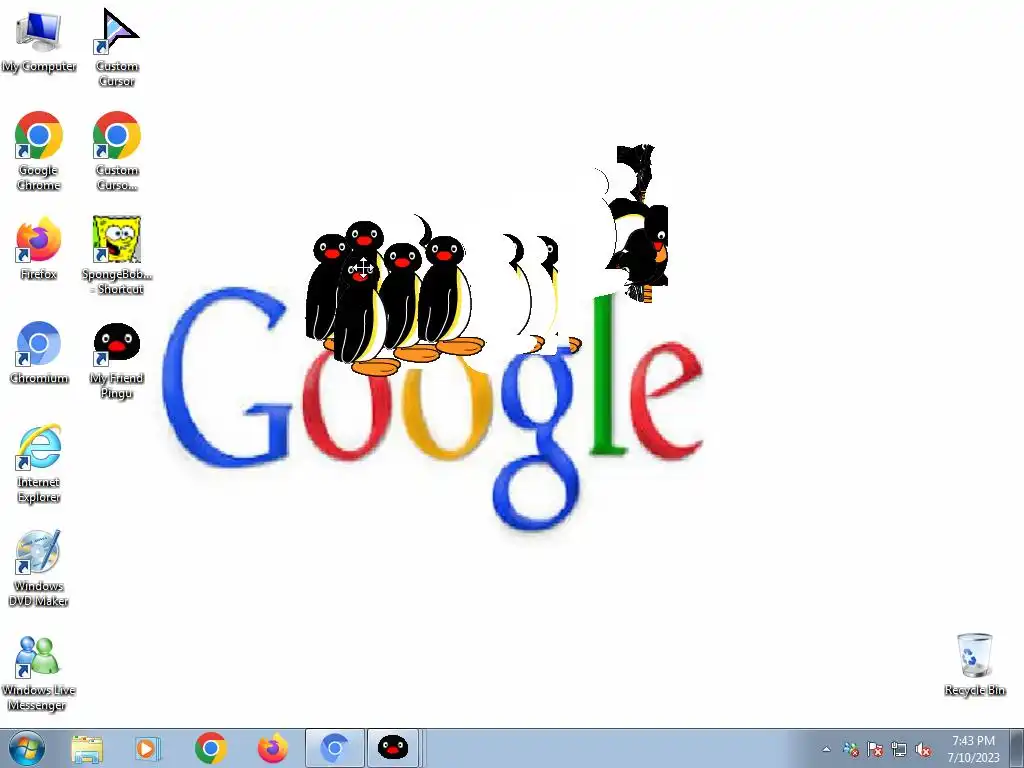Select the Windows DVD Maker icon
The height and width of the screenshot is (768, 1024).
39,567
